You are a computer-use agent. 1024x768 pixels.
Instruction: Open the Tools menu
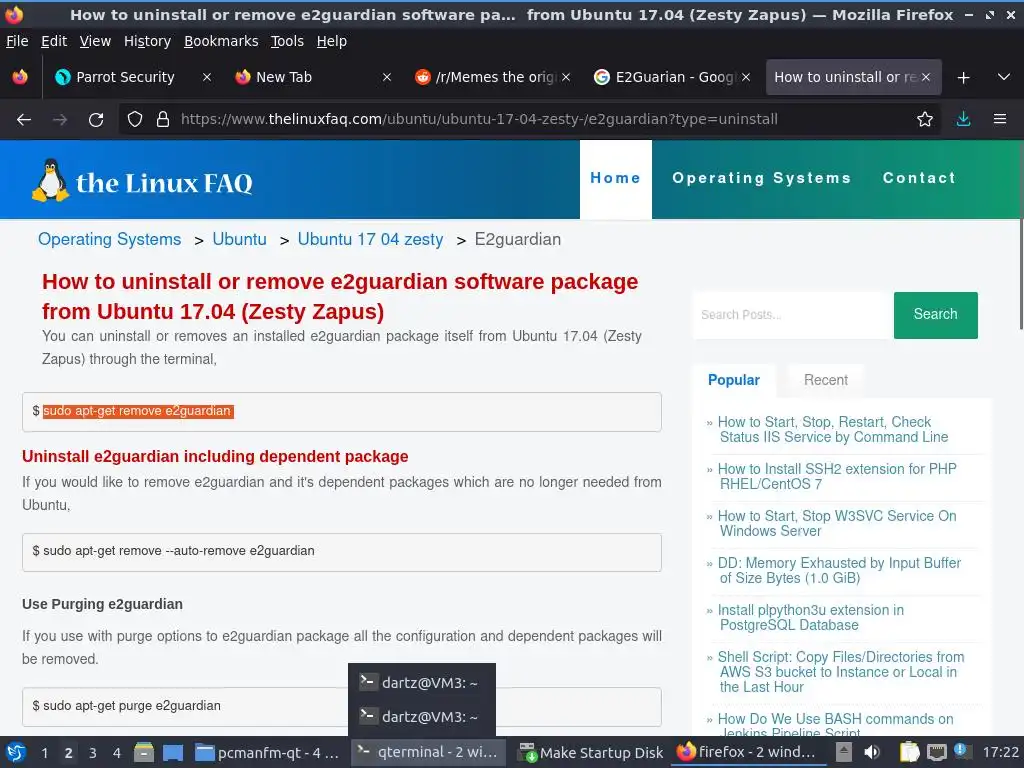pyautogui.click(x=287, y=41)
